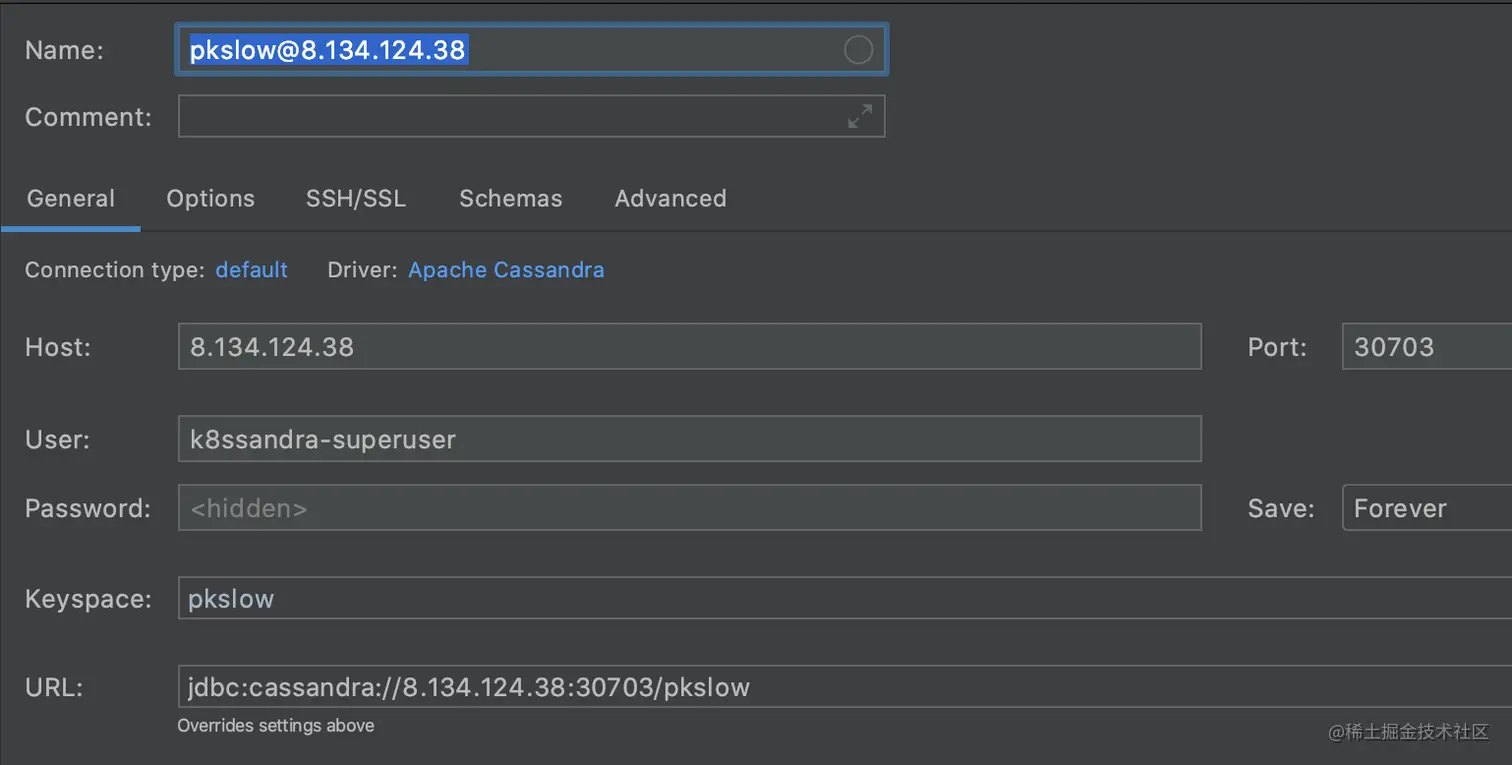Viewport: 1512px width, 765px height.
Task: Click the hidden Password field
Action: (x=690, y=508)
